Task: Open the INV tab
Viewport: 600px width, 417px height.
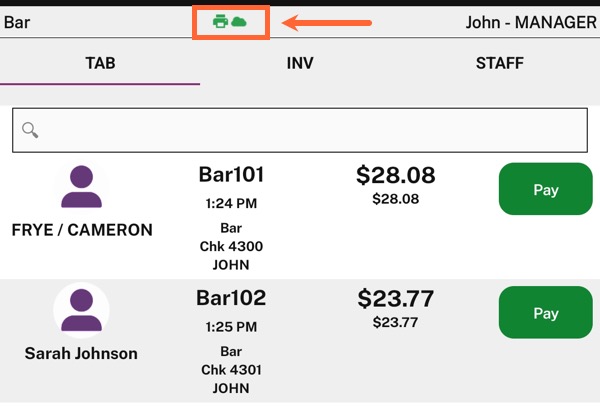Action: pos(300,63)
